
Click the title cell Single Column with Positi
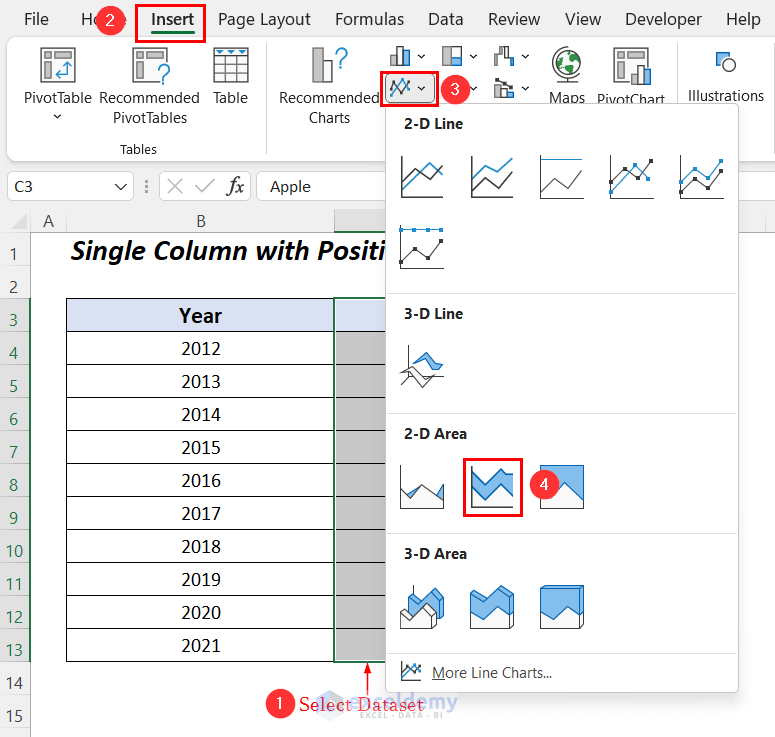(x=228, y=251)
